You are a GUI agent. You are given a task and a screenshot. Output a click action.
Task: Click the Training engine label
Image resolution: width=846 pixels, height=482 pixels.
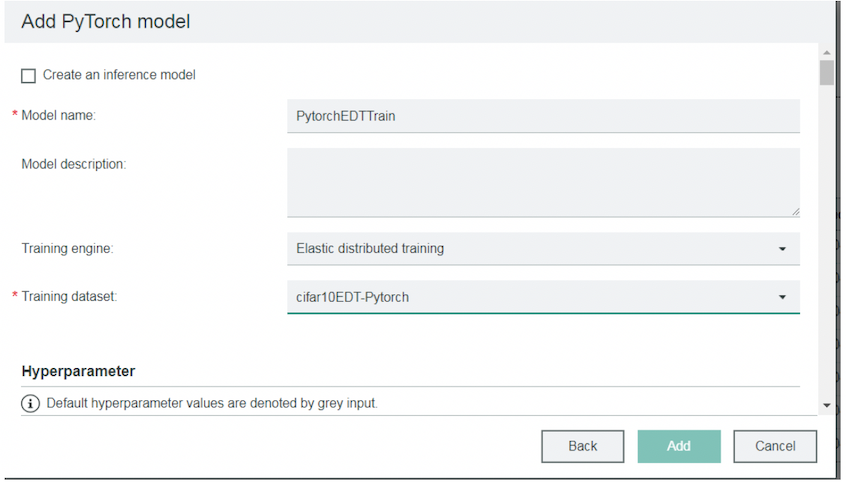(67, 248)
